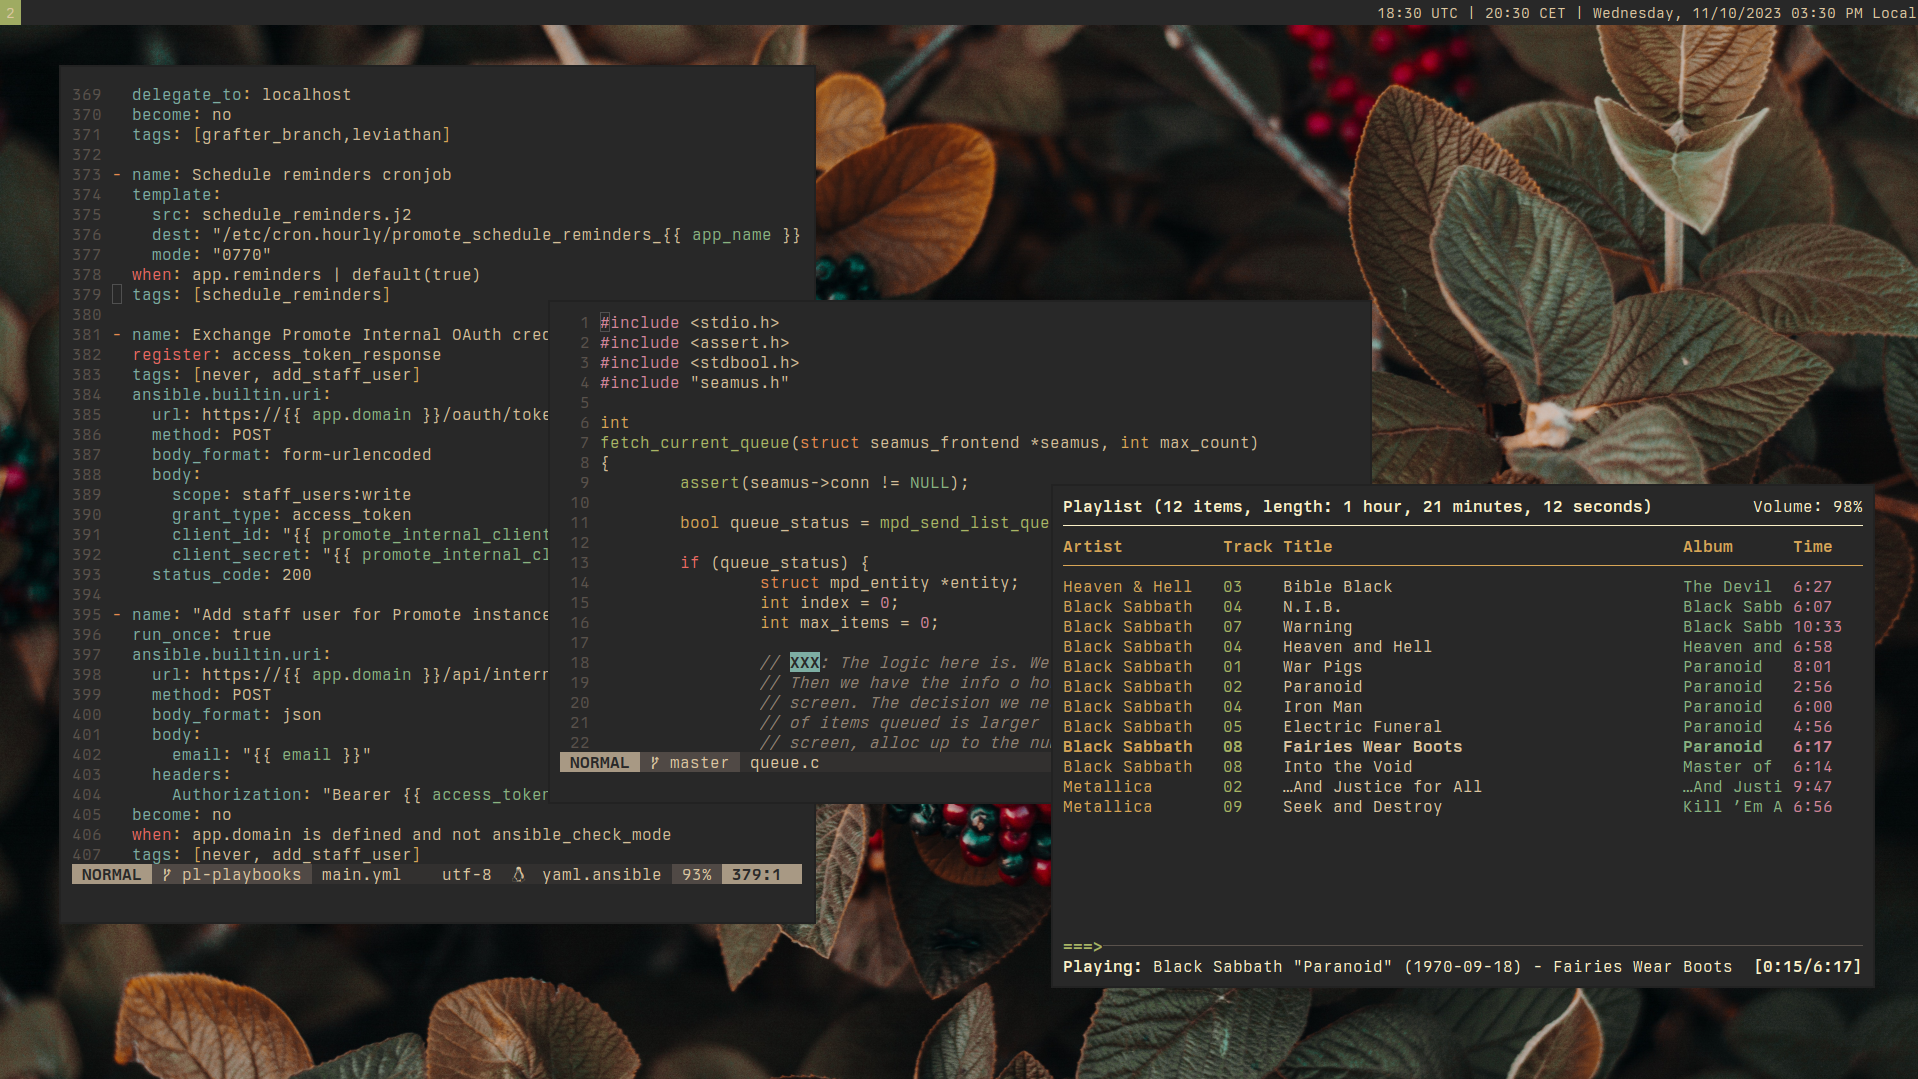Click 'body_format: json' line in main.yml
This screenshot has width=1918, height=1079.
pyautogui.click(x=236, y=715)
